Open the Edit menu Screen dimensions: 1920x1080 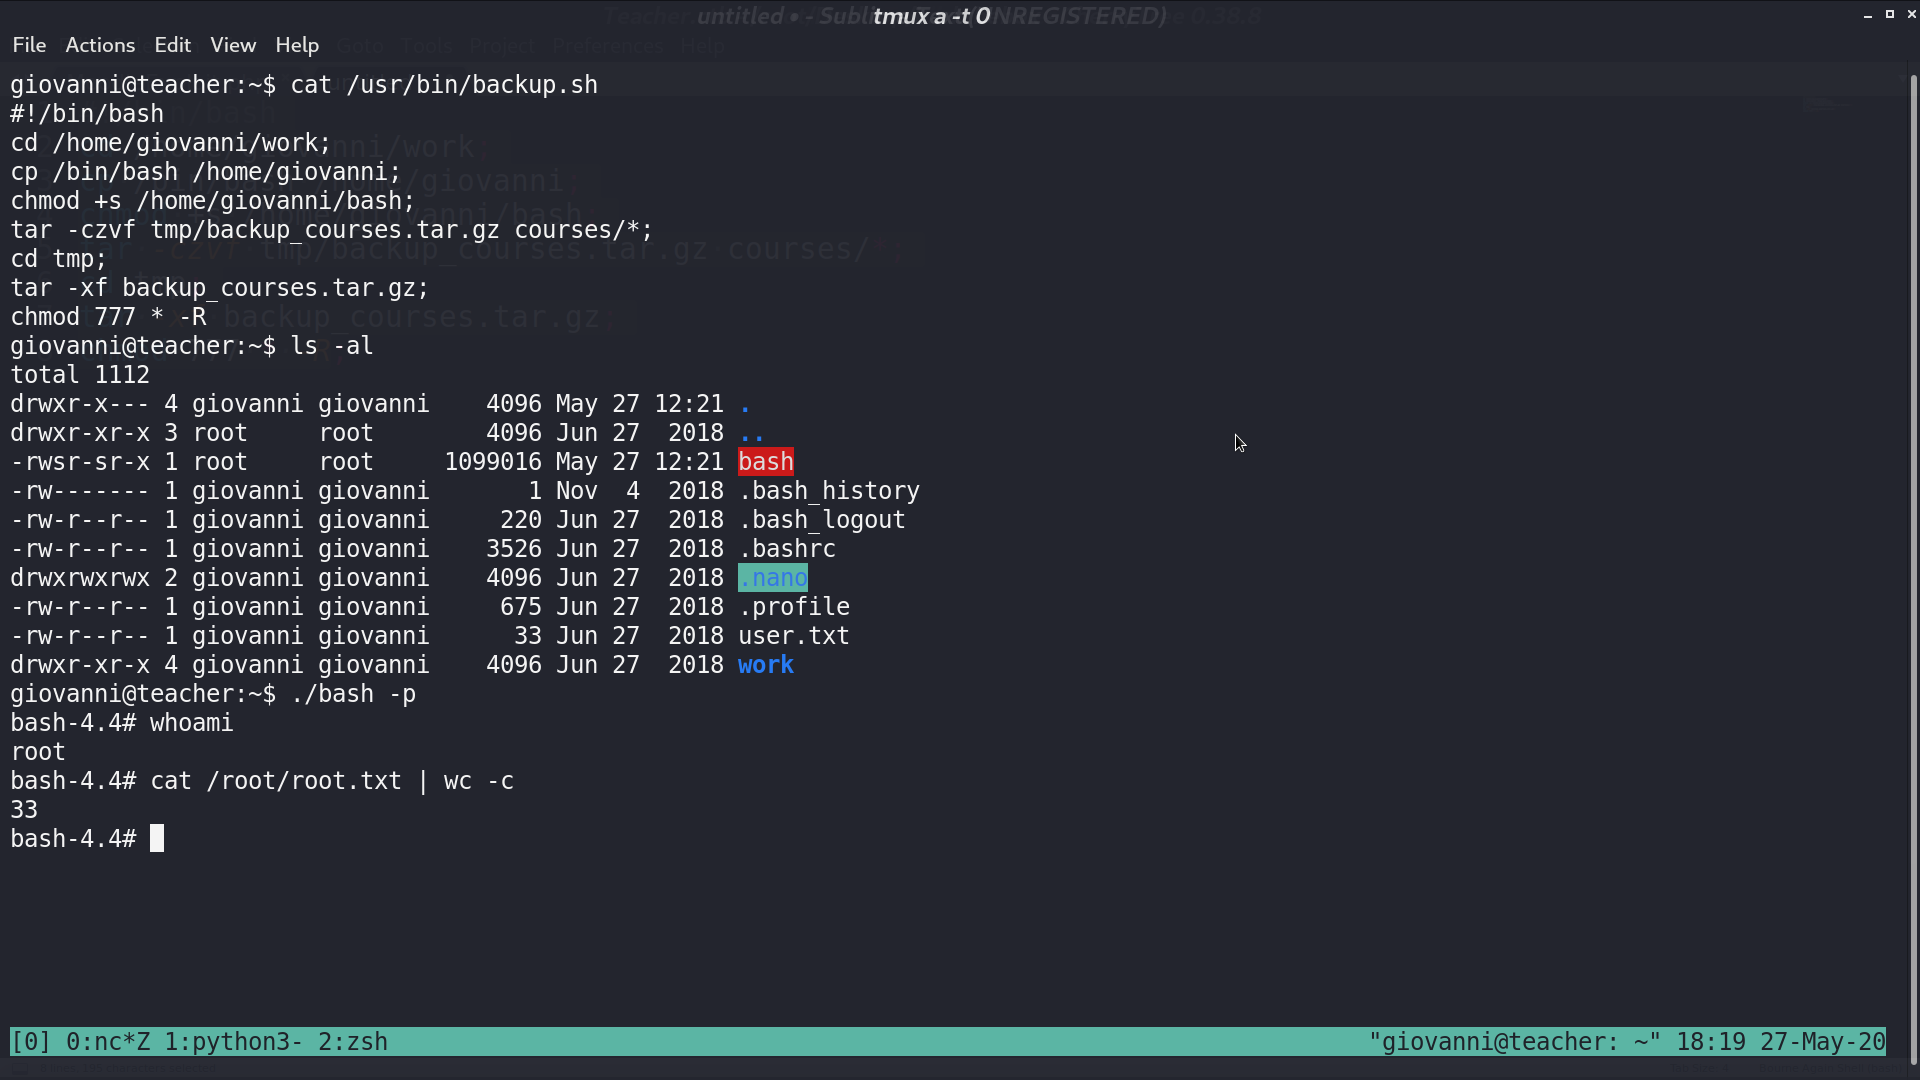click(x=172, y=45)
